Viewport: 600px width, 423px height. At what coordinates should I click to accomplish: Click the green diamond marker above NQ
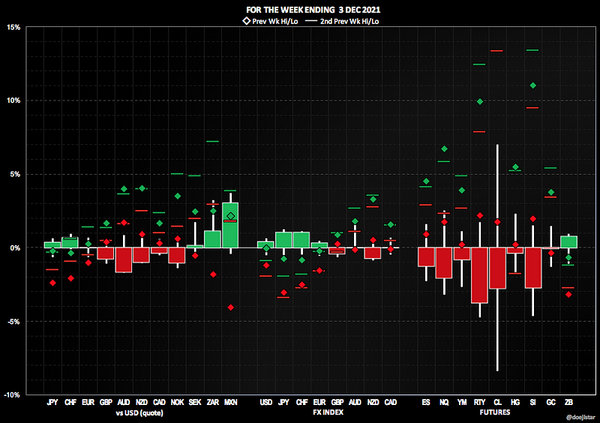coord(444,149)
